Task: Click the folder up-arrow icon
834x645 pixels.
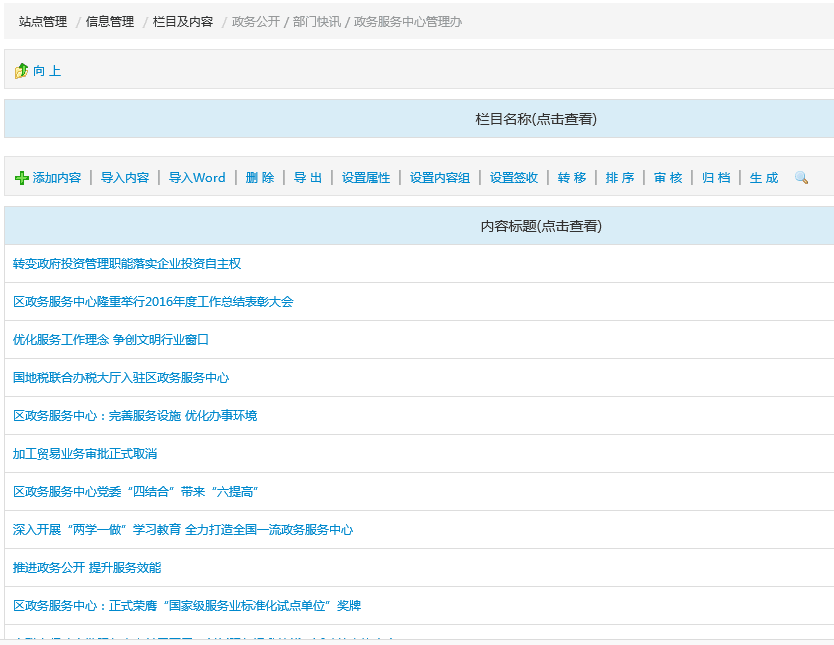Action: pyautogui.click(x=21, y=71)
